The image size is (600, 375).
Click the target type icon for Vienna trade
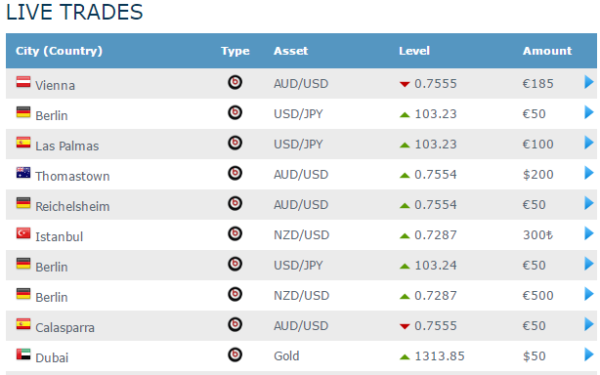click(235, 82)
